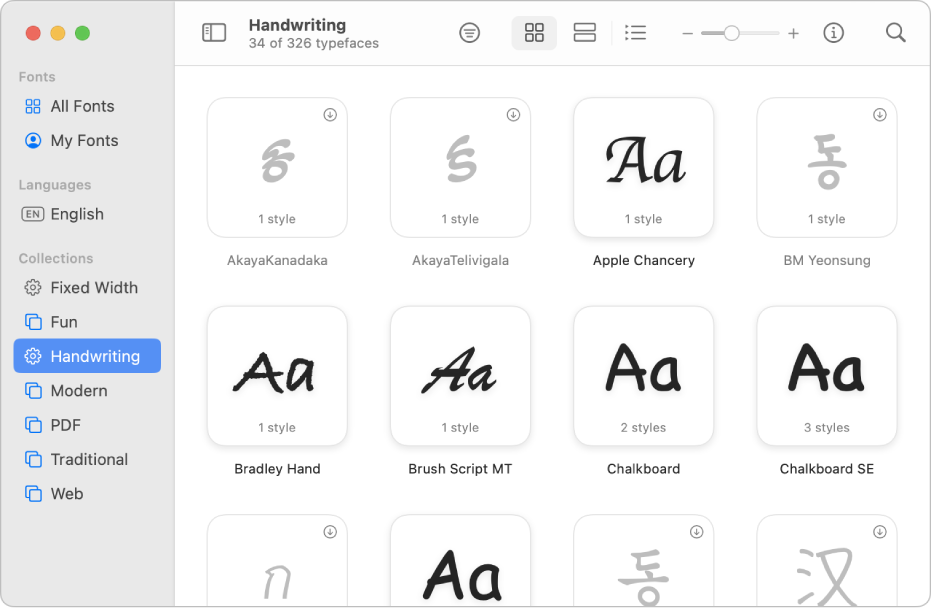Download the BM Yeonsung font
The height and width of the screenshot is (610, 932).
[880, 115]
